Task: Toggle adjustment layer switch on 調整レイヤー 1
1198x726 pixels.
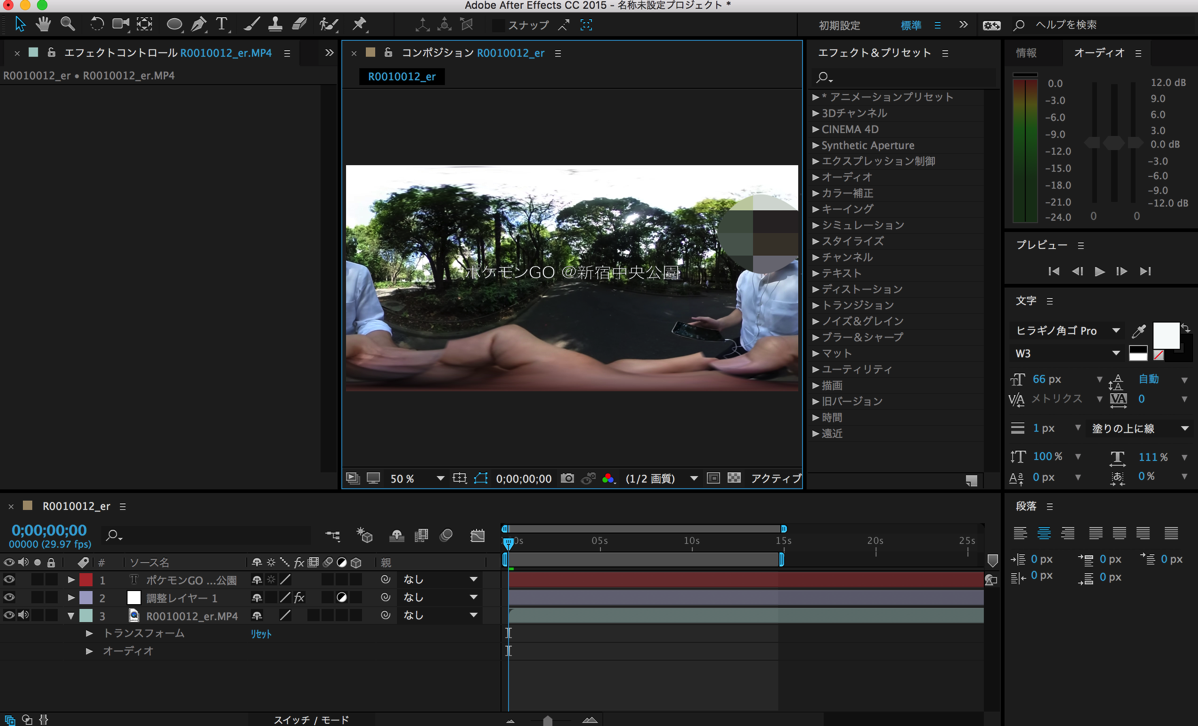Action: click(342, 598)
